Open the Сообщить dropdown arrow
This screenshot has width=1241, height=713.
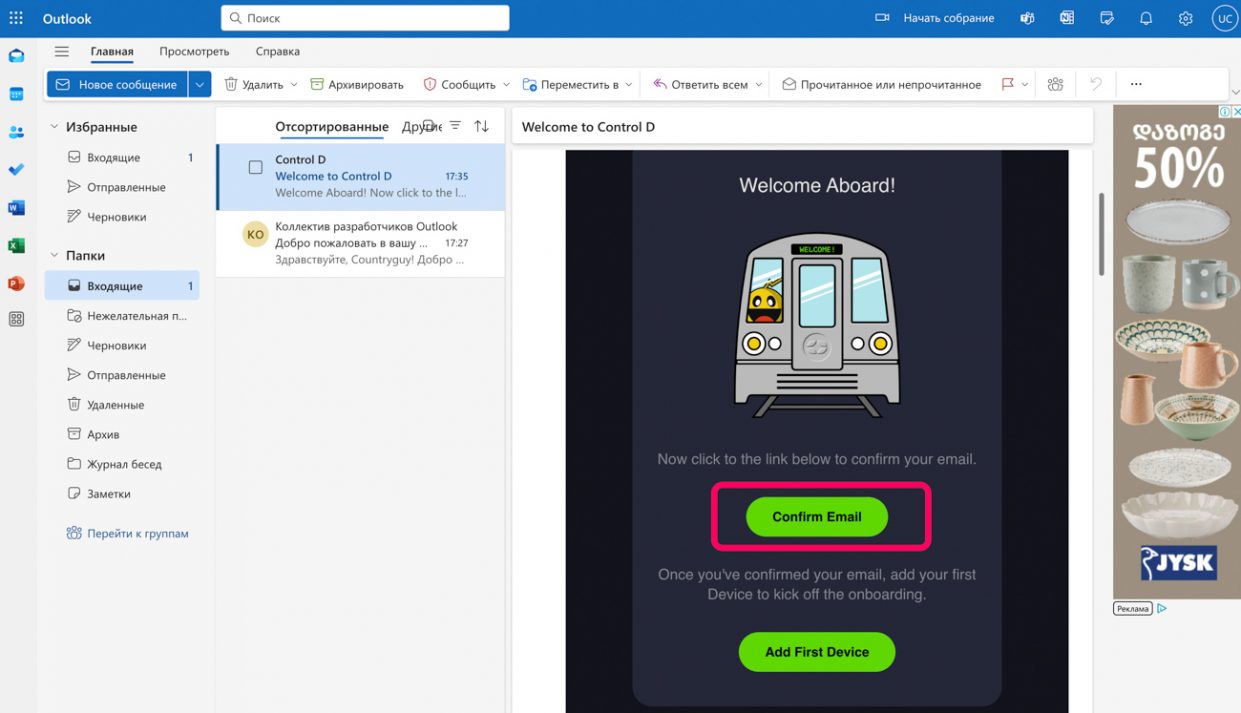[506, 85]
